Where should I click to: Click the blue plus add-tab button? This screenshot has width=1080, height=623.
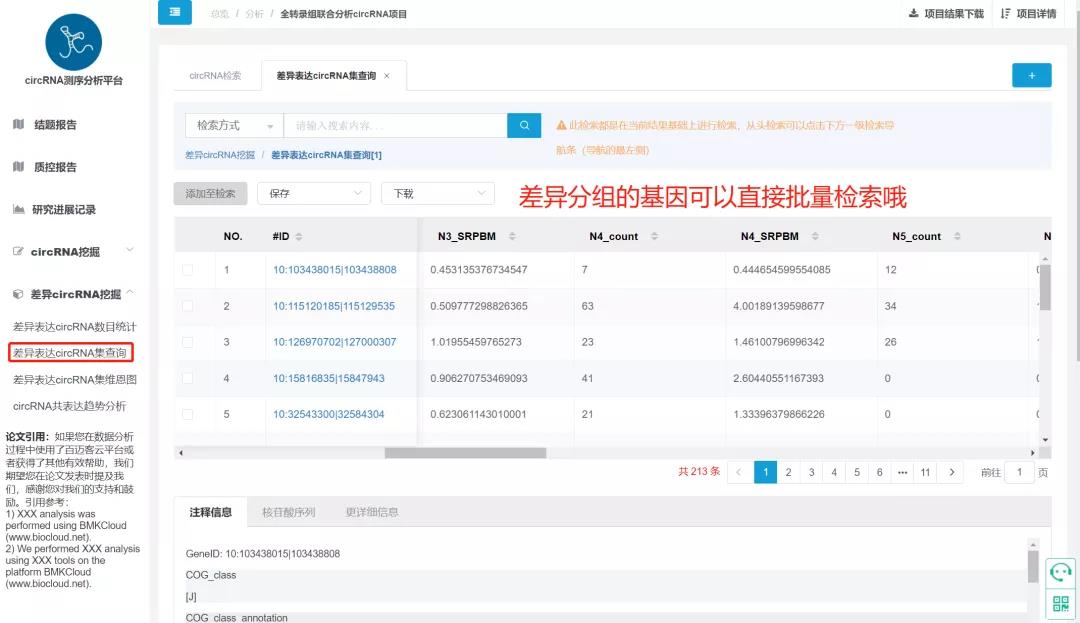(1031, 75)
